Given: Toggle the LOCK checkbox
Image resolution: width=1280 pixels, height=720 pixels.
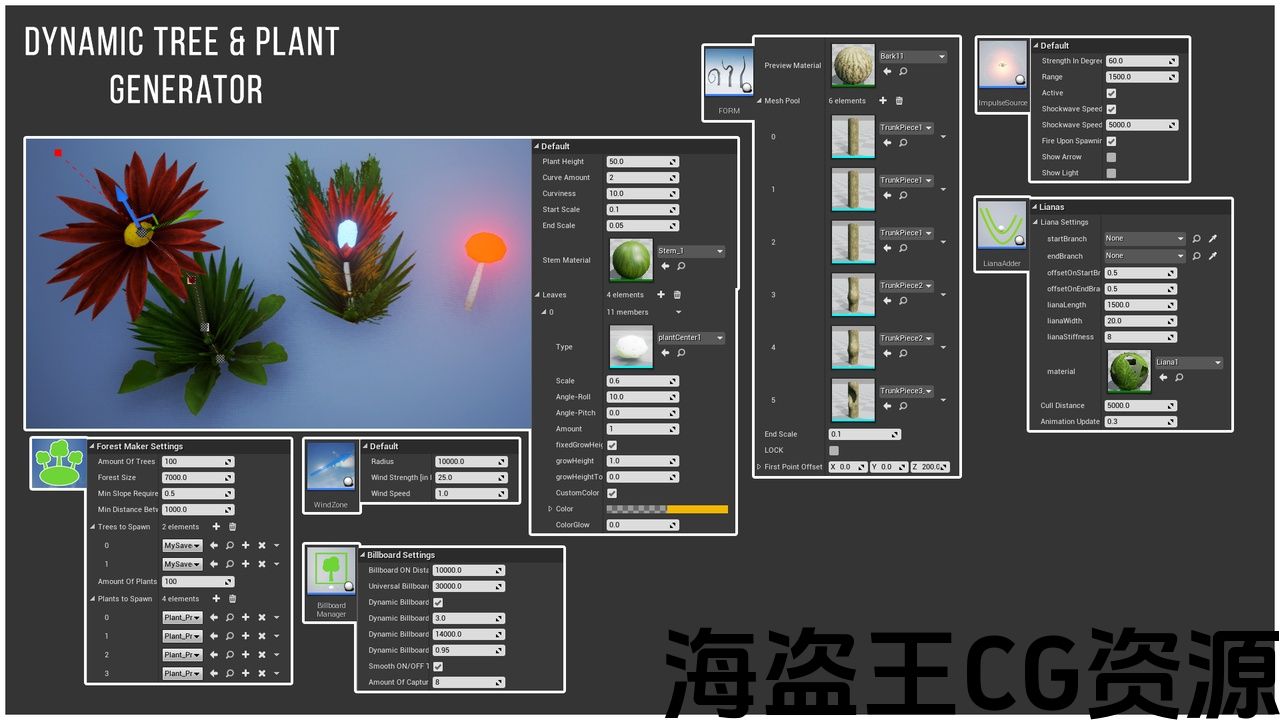Looking at the screenshot, I should [834, 450].
